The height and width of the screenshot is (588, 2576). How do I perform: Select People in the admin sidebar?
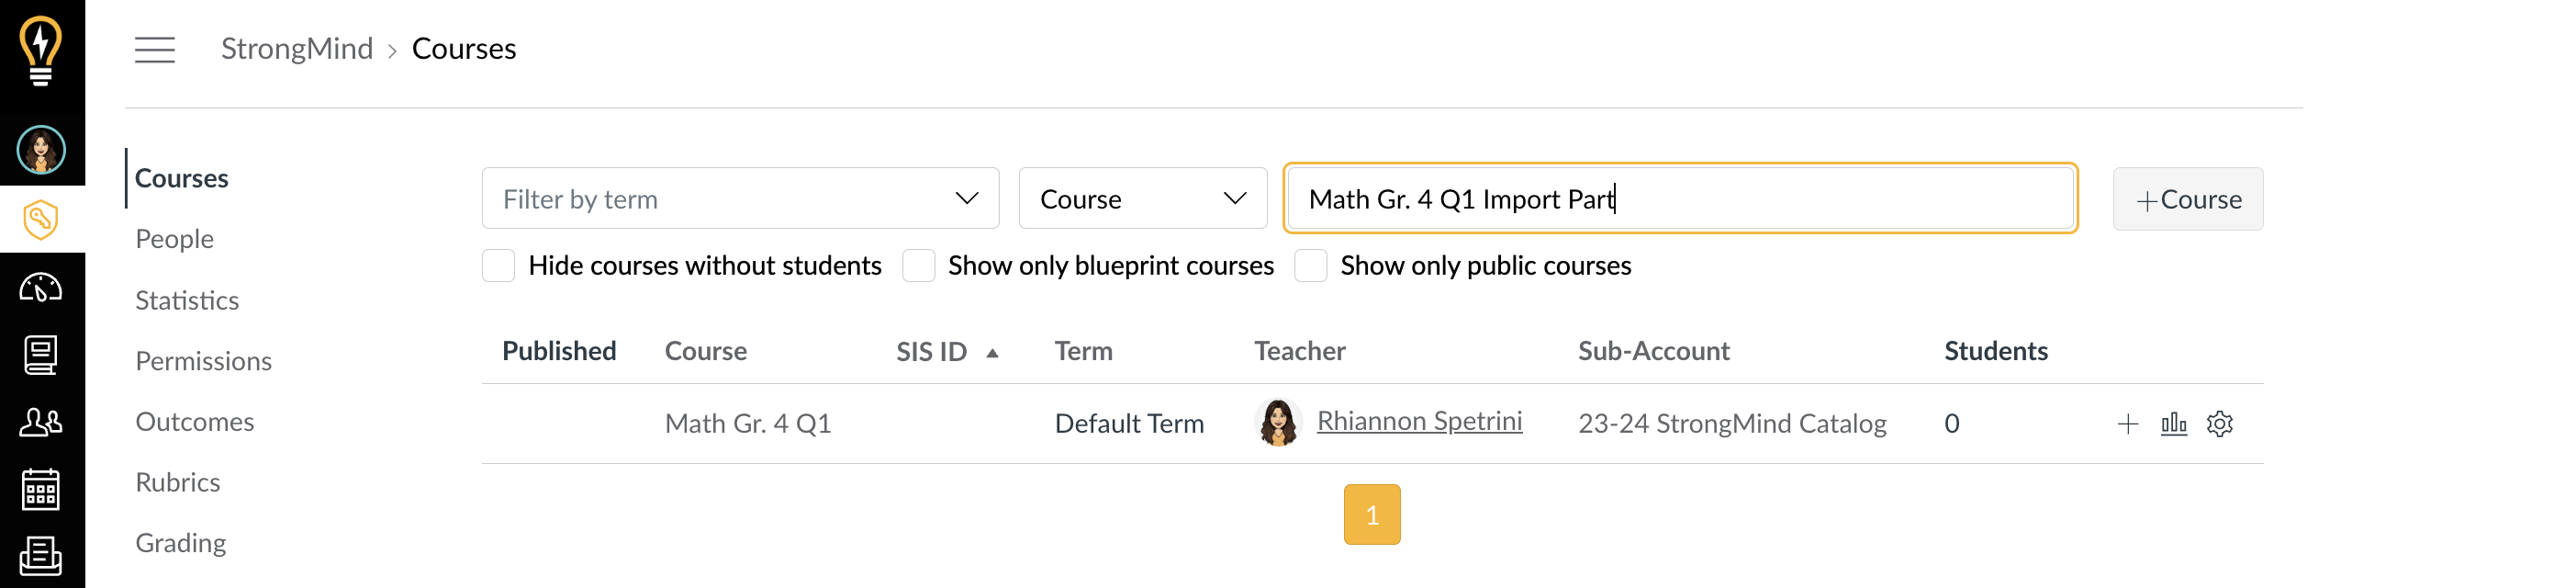pyautogui.click(x=175, y=239)
